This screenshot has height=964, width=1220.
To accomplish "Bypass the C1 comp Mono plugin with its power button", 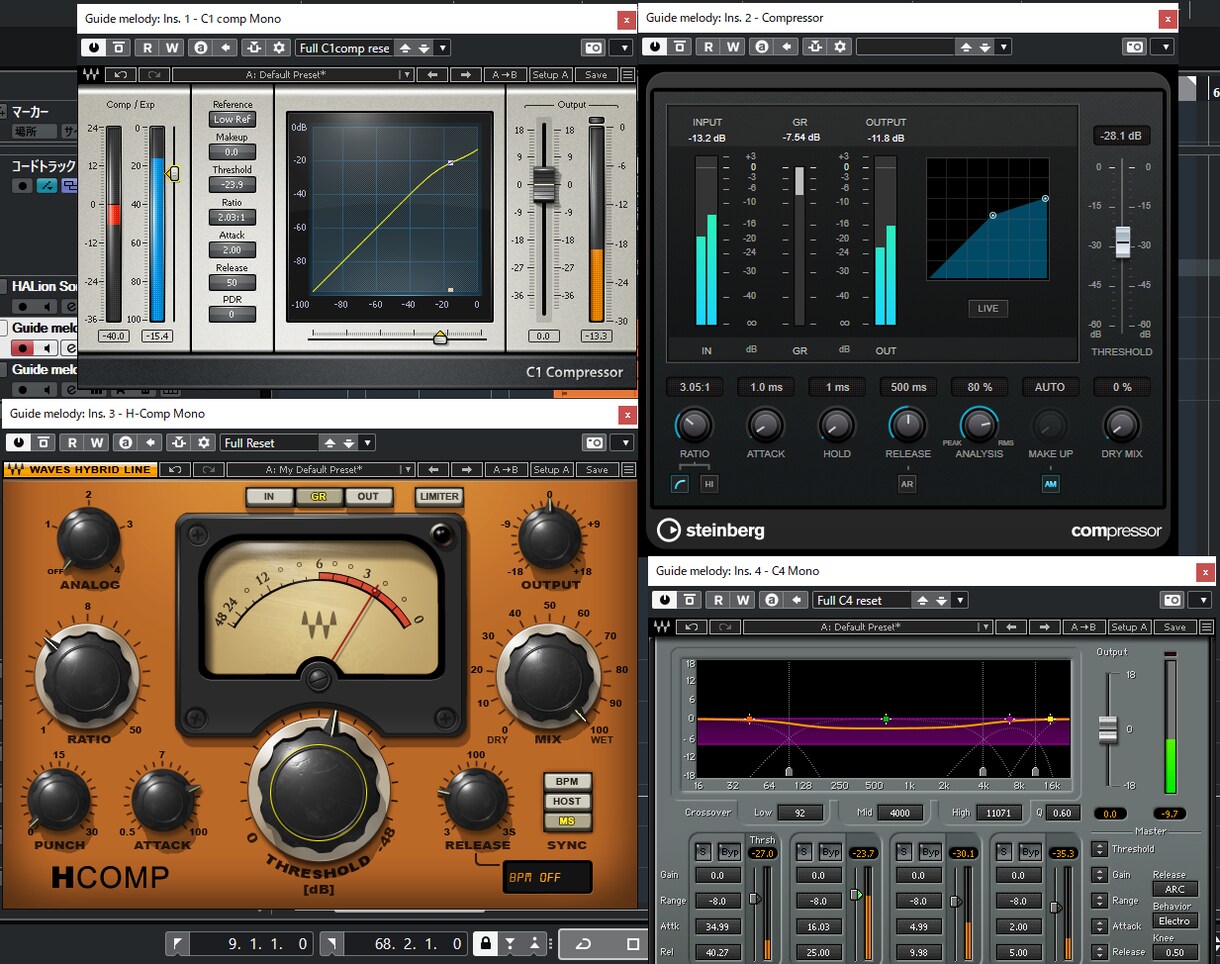I will point(94,47).
